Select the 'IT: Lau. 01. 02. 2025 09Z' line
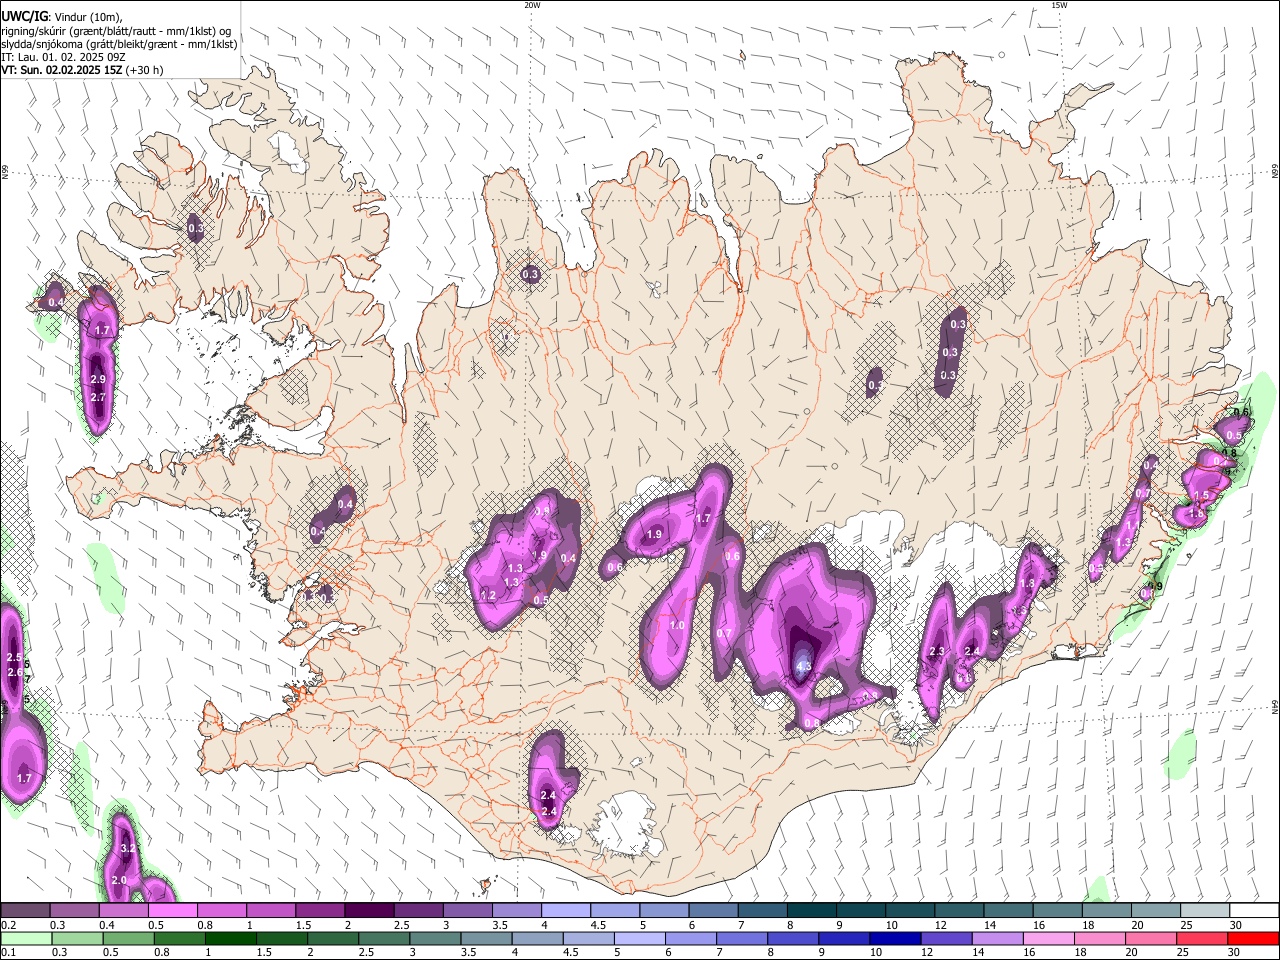The width and height of the screenshot is (1280, 960). (x=62, y=57)
